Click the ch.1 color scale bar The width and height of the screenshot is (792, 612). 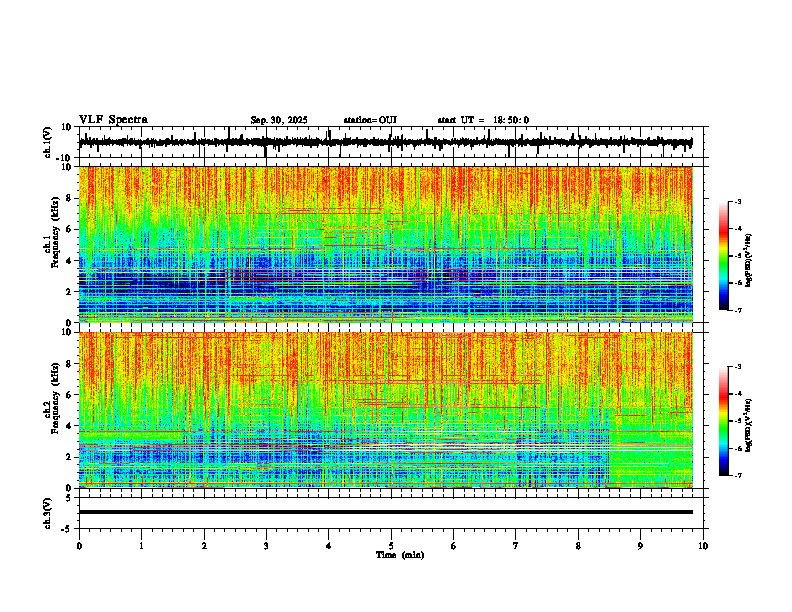[x=723, y=256]
